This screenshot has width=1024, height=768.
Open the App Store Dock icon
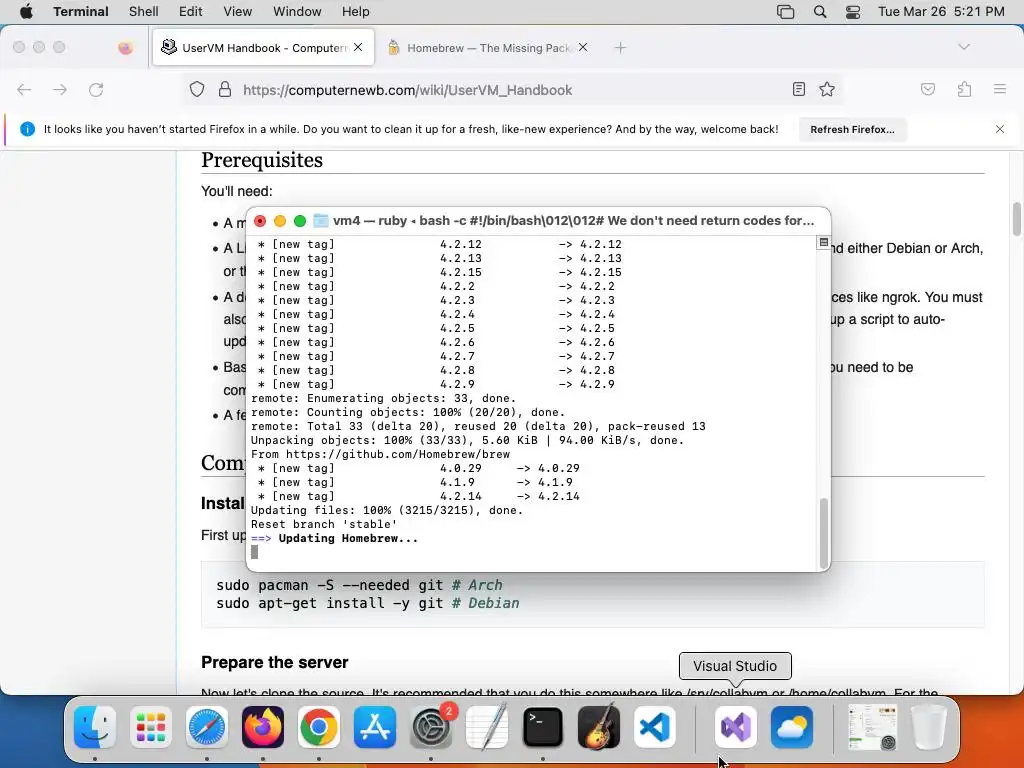[x=375, y=727]
